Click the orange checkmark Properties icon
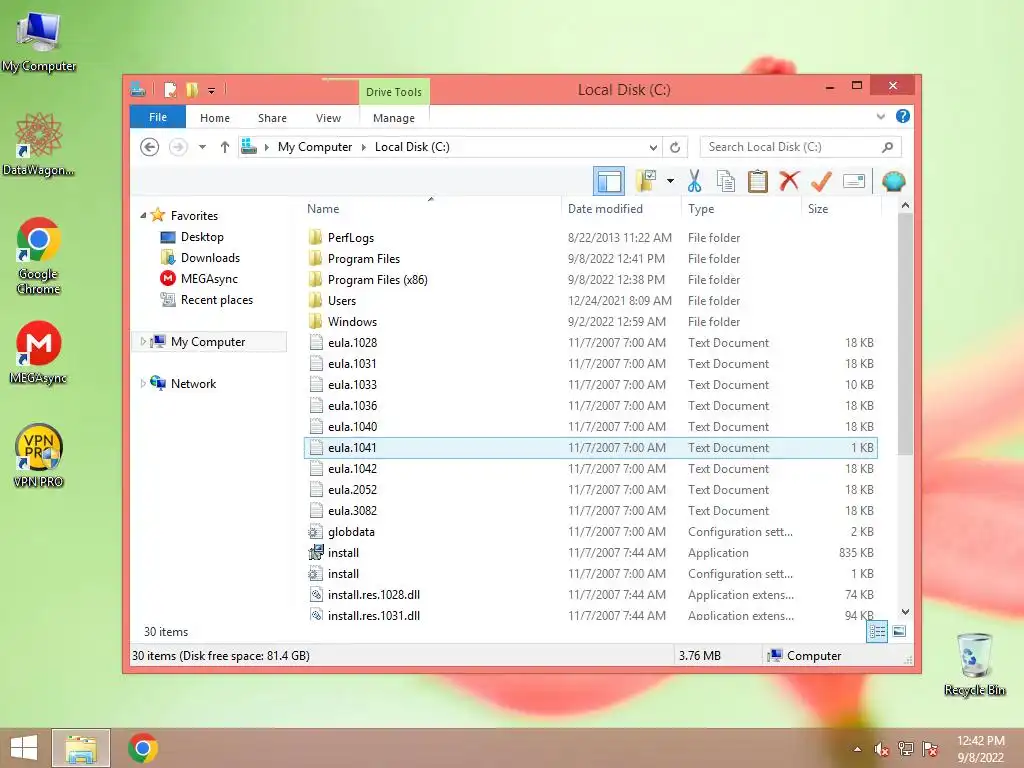This screenshot has width=1024, height=768. (821, 181)
